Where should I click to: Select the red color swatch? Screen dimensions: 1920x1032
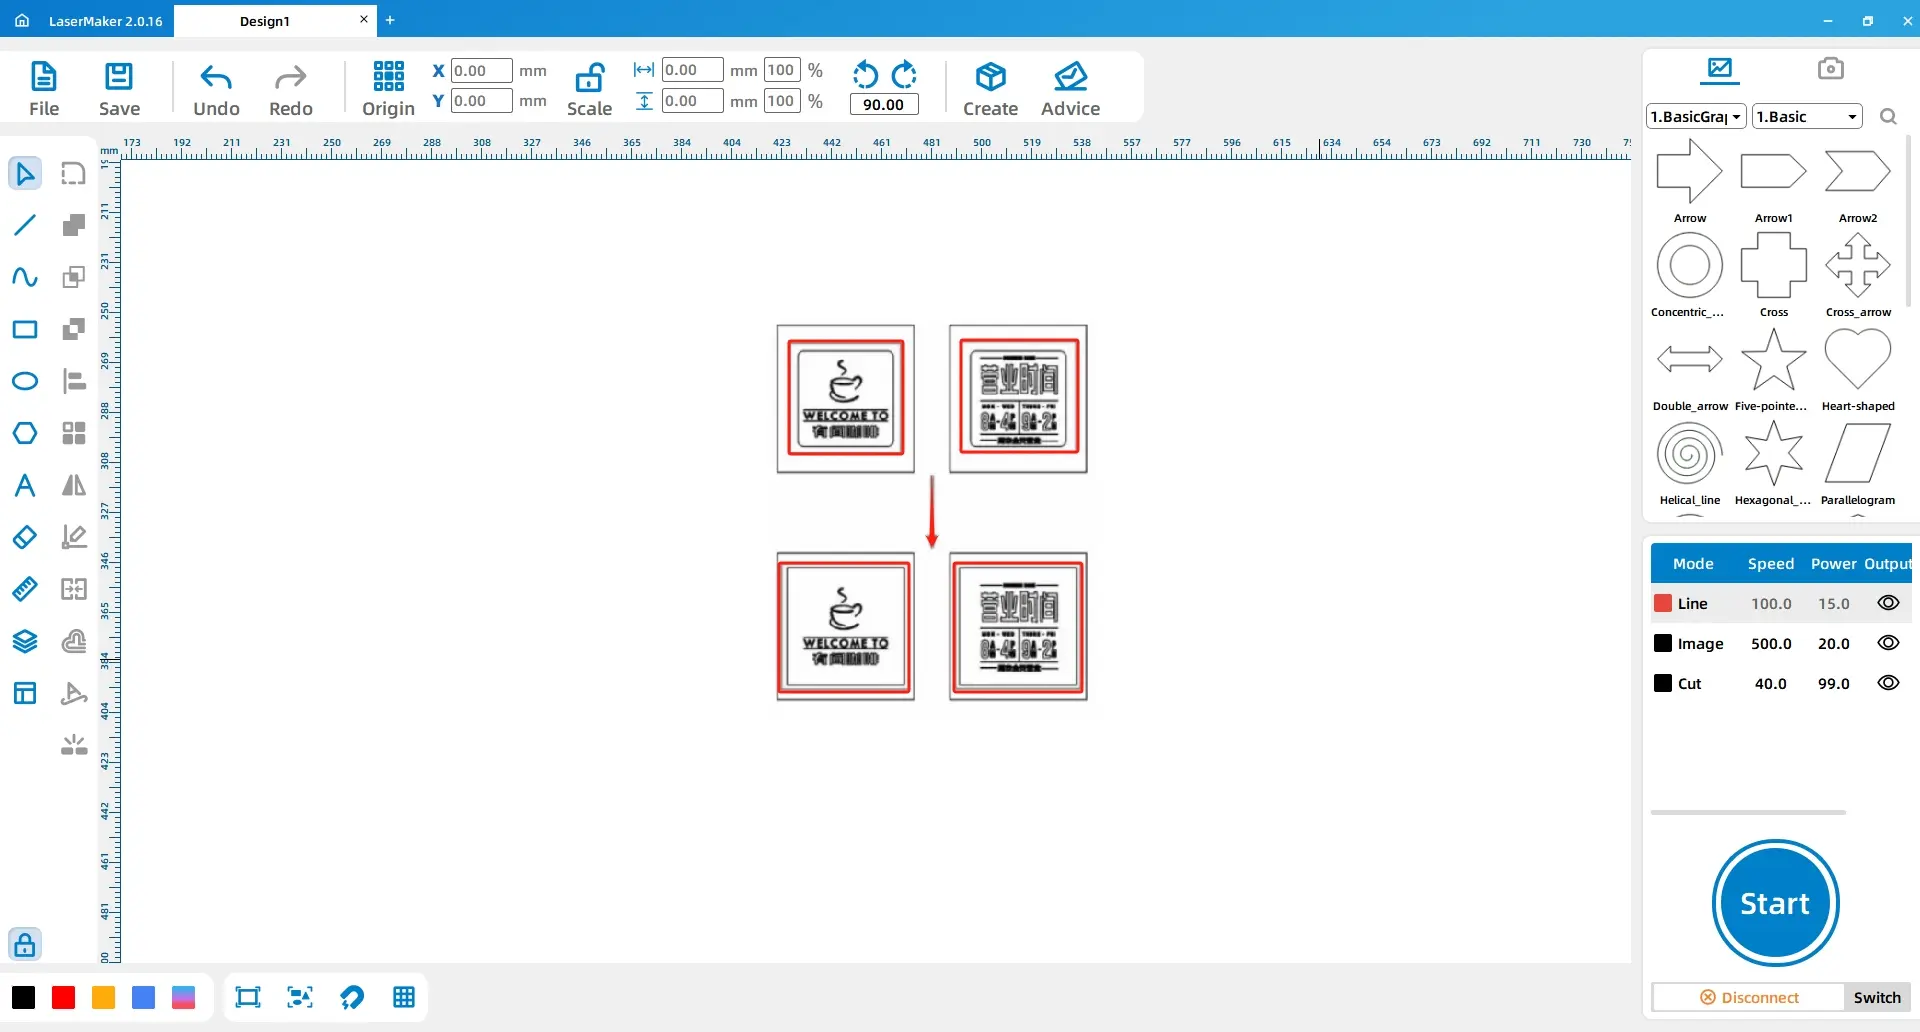point(63,997)
